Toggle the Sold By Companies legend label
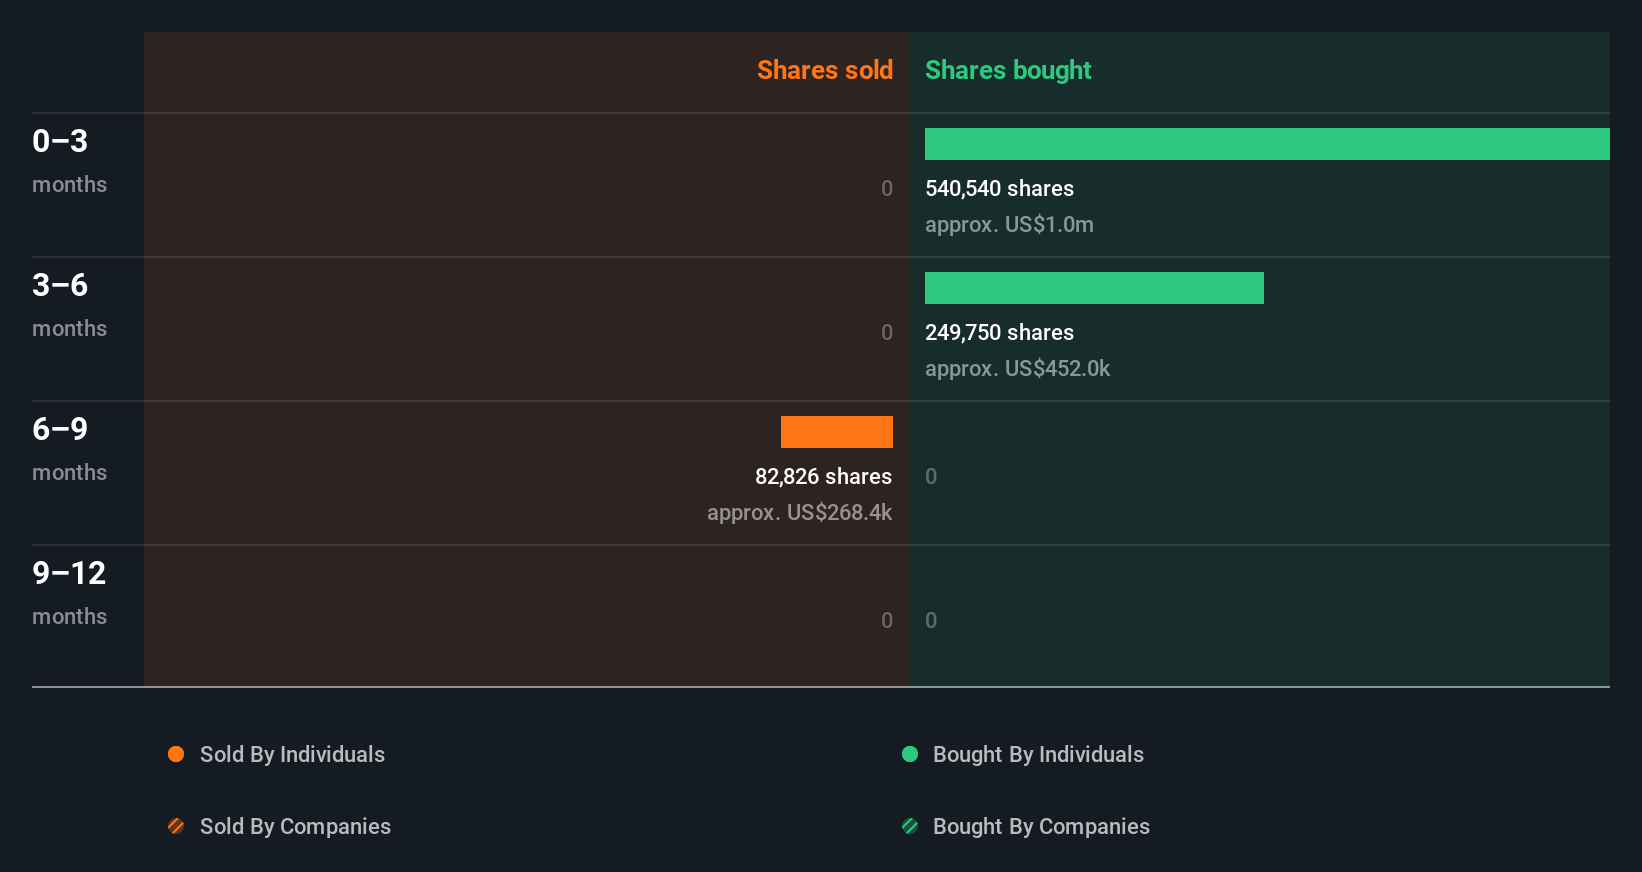 pos(295,826)
